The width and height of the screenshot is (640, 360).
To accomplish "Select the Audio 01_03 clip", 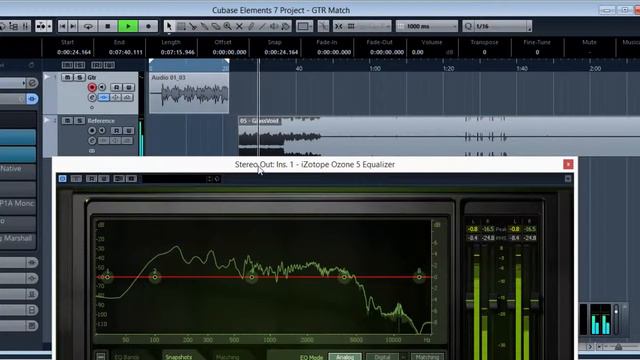I will pyautogui.click(x=189, y=93).
